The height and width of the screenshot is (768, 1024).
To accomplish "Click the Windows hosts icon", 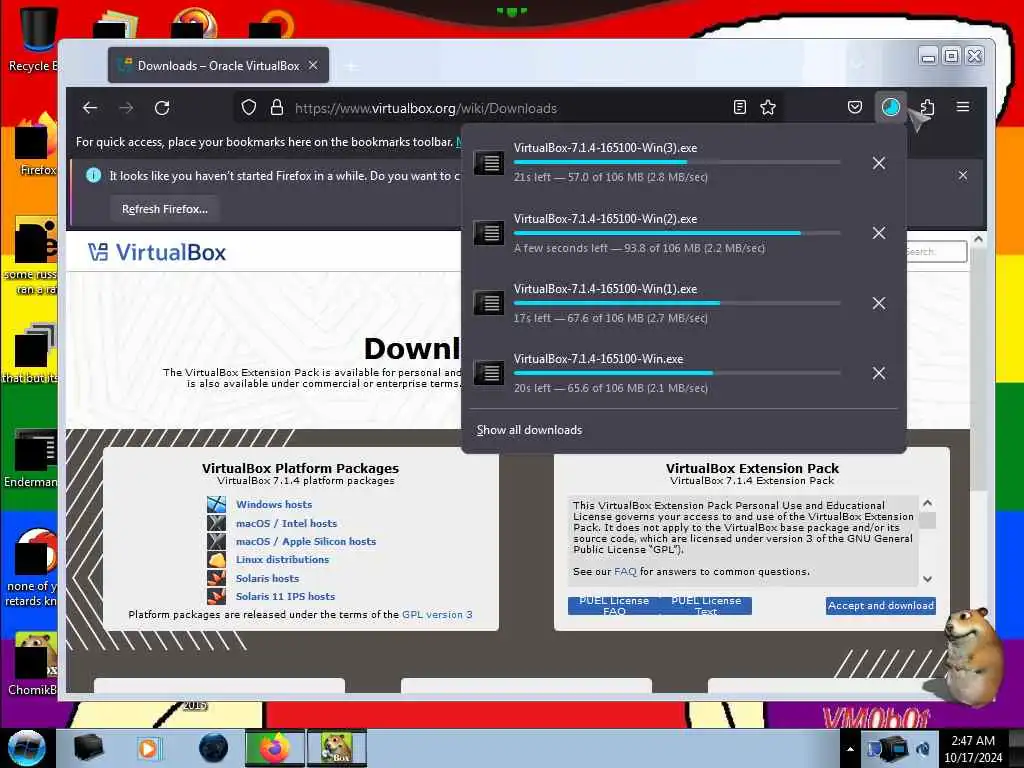I will [216, 504].
